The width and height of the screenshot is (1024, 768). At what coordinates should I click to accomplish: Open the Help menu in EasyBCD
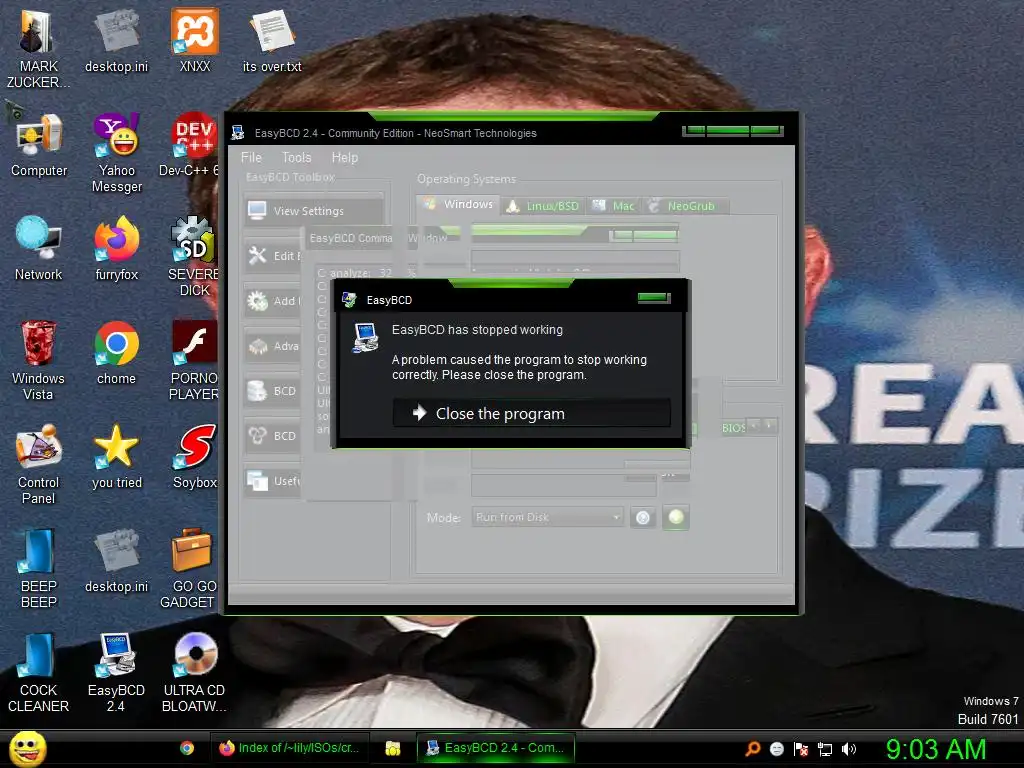[344, 157]
